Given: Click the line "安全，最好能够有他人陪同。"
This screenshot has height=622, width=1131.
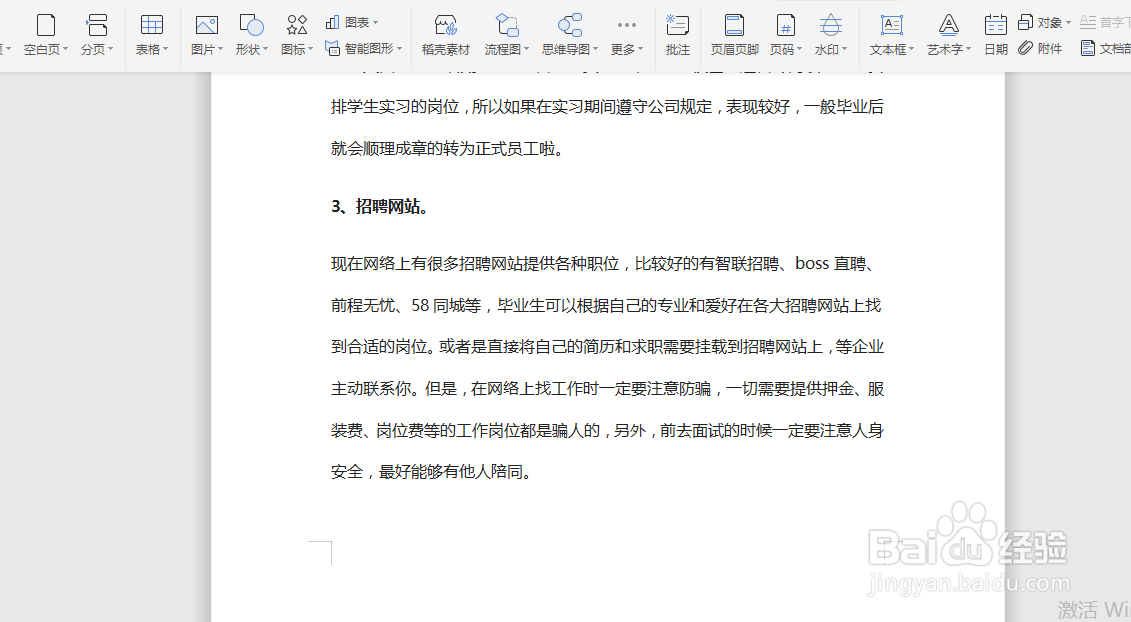Looking at the screenshot, I should click(x=431, y=472).
